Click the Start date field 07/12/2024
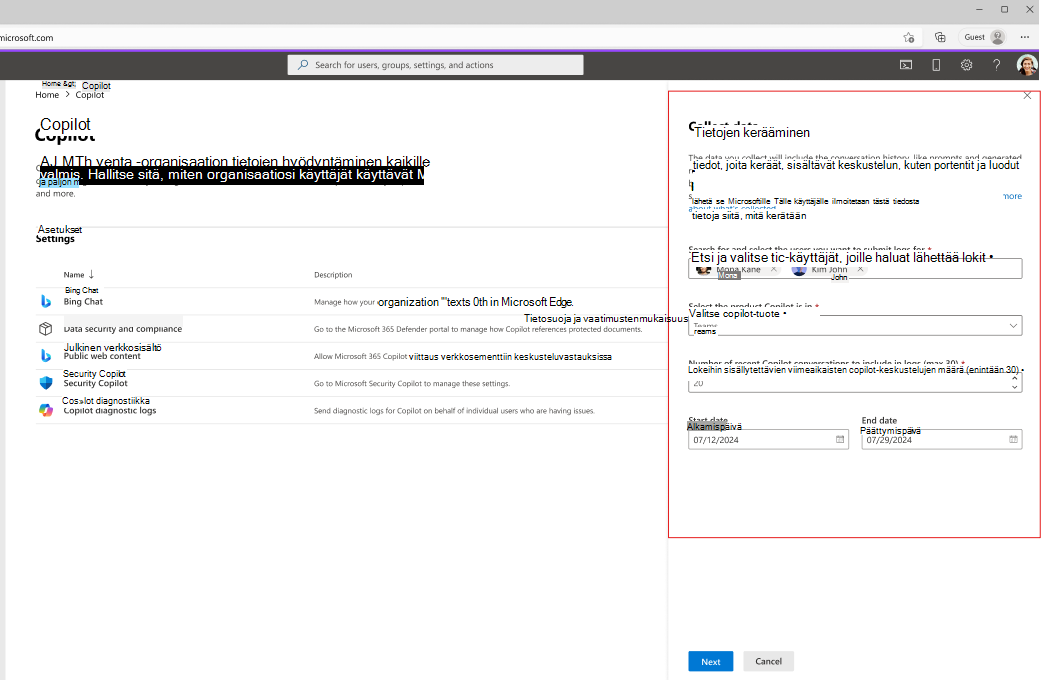 (769, 440)
